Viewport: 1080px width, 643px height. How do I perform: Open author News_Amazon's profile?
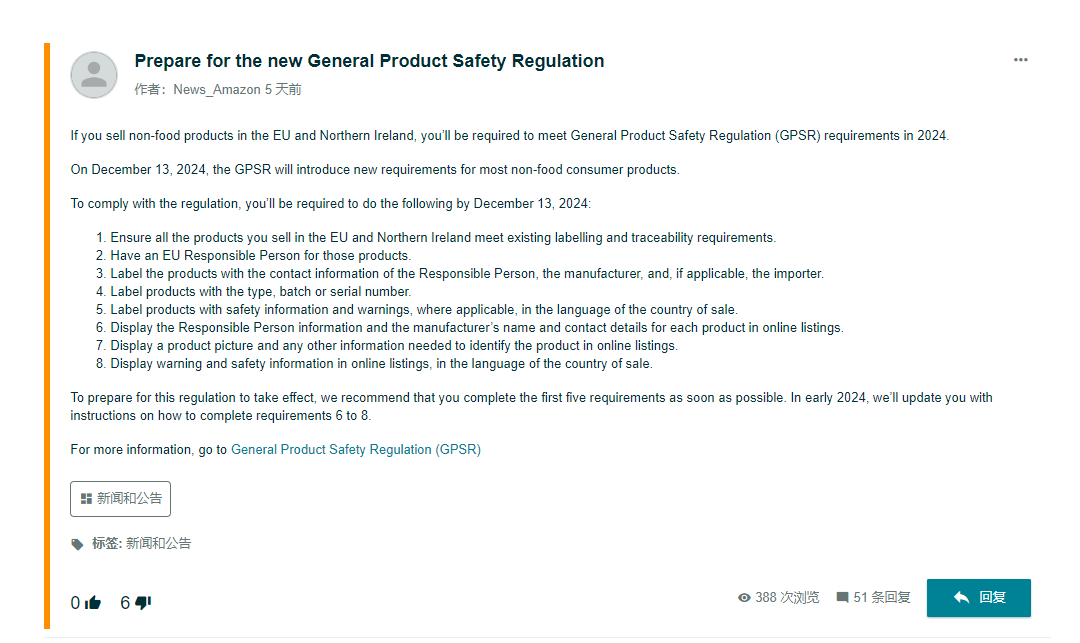click(x=217, y=90)
